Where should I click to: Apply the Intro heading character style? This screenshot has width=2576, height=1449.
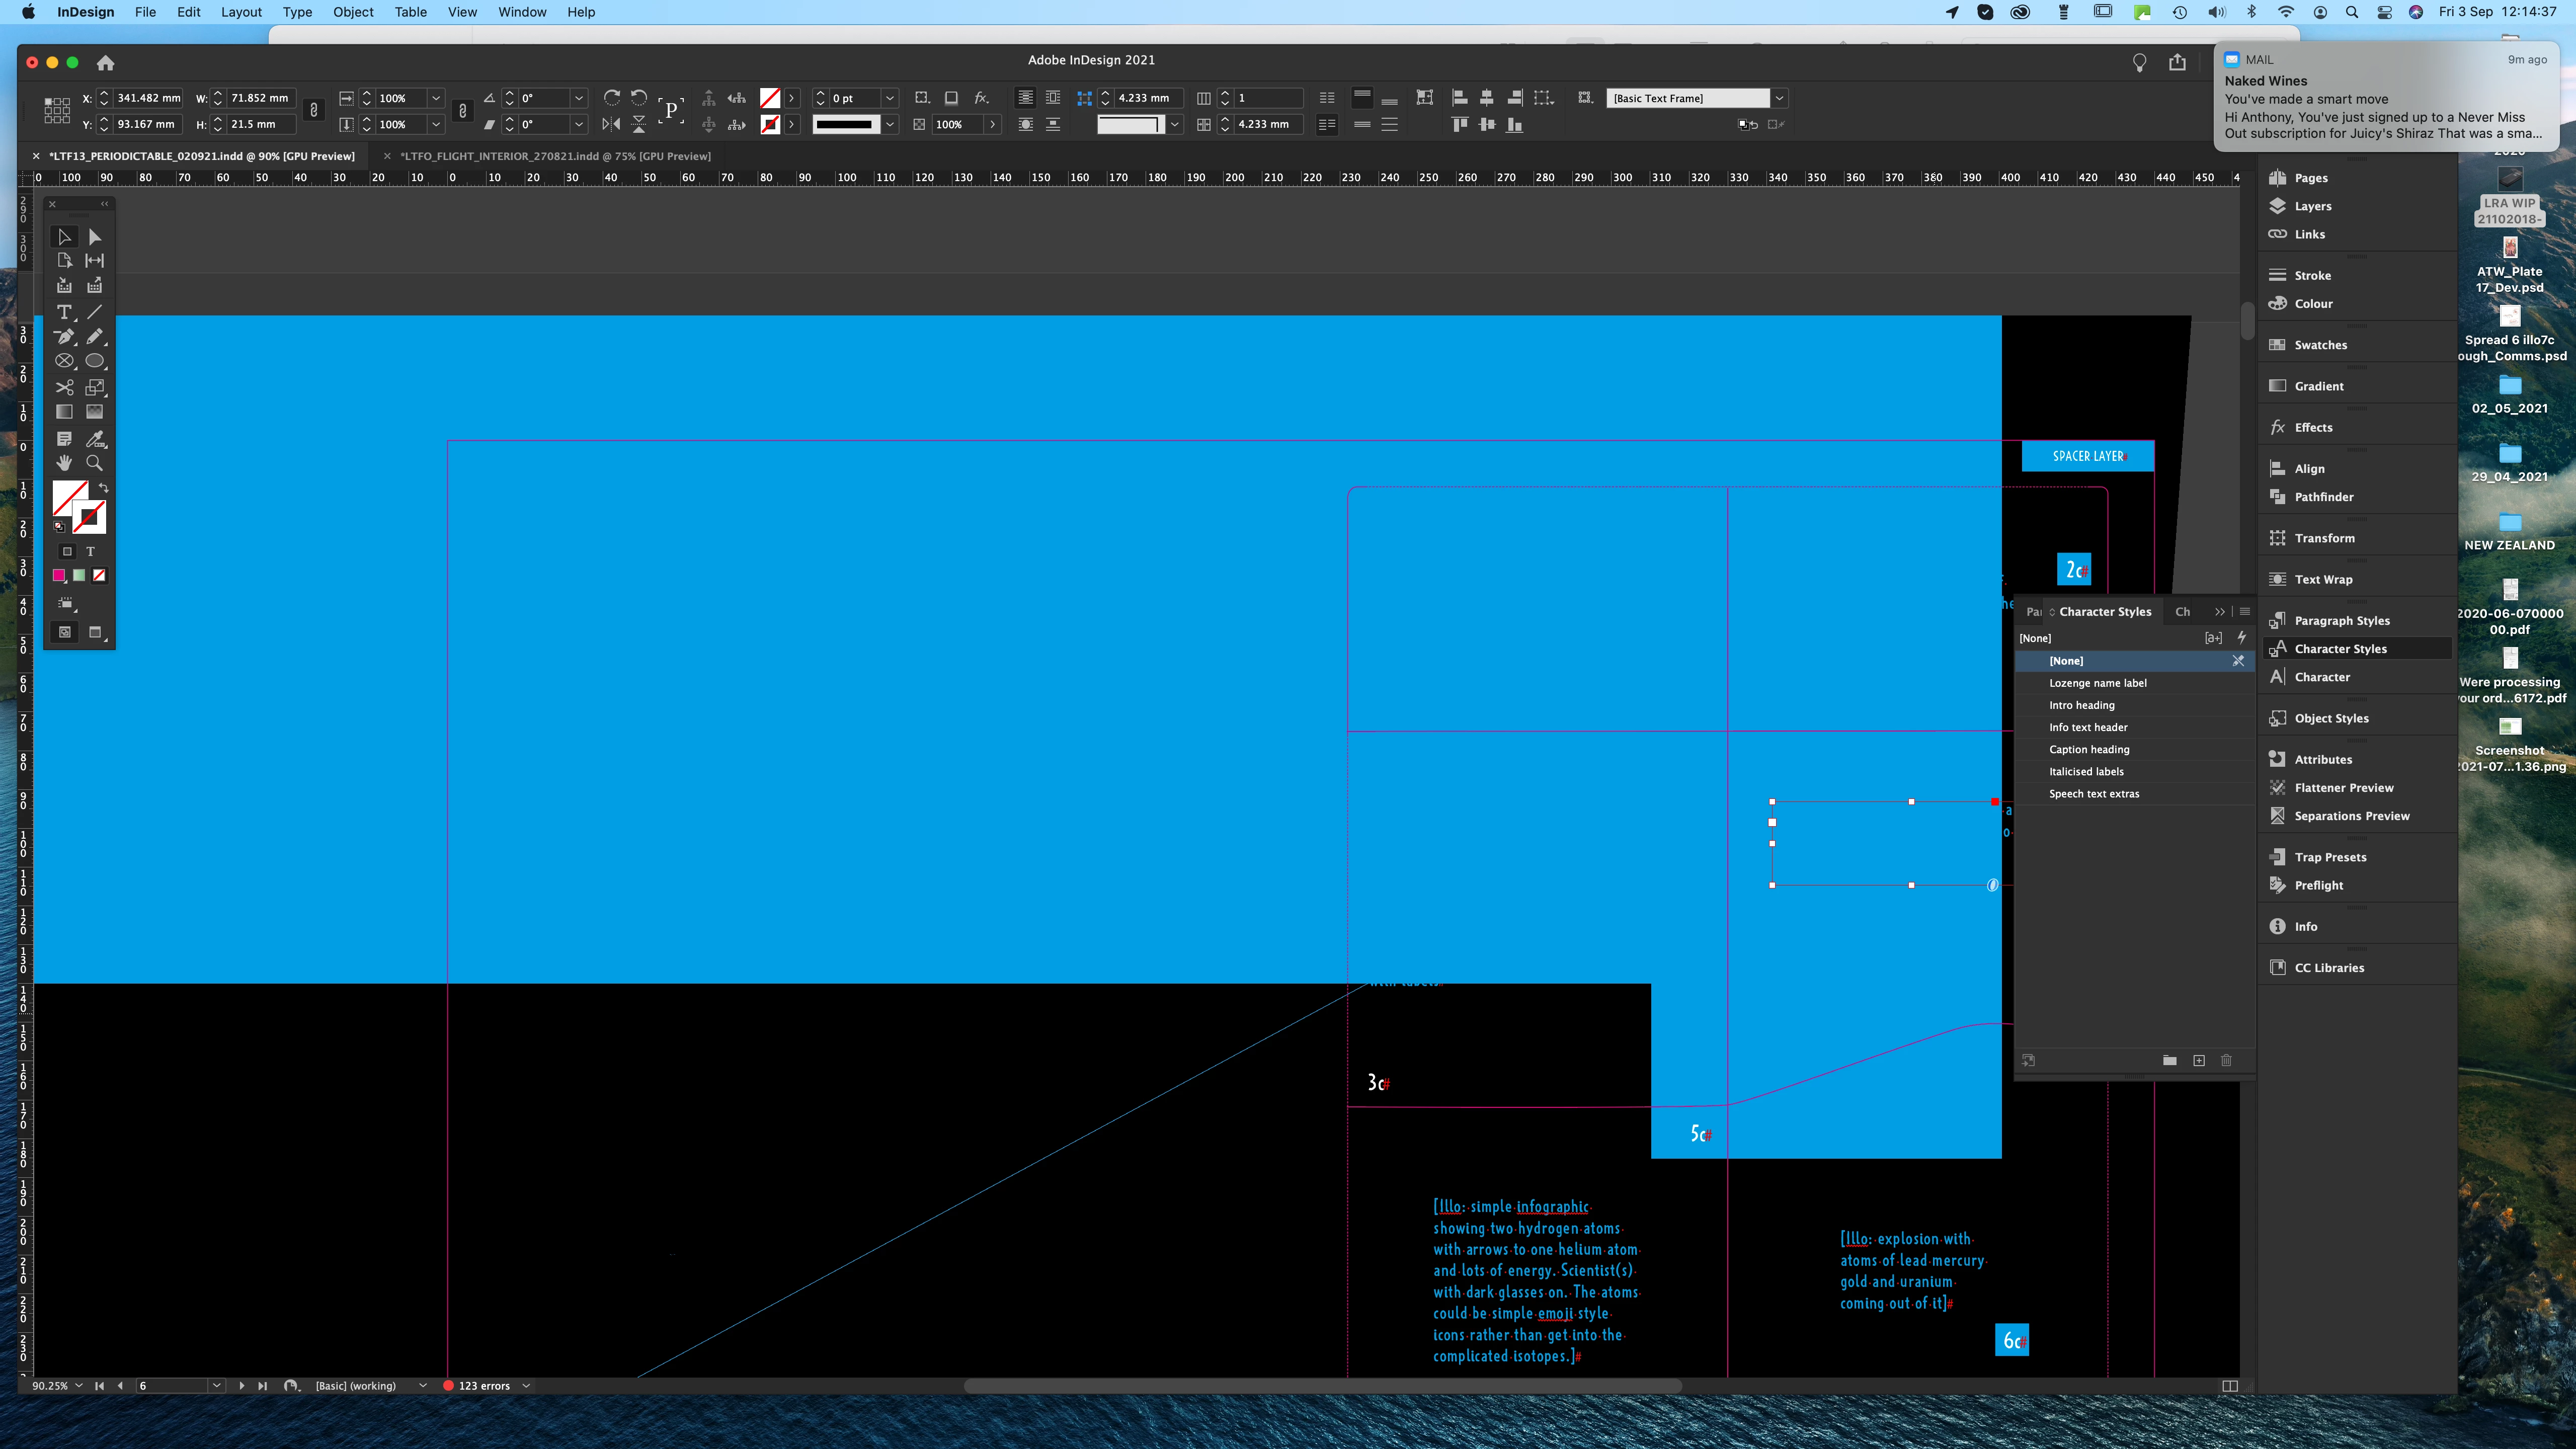[2082, 705]
